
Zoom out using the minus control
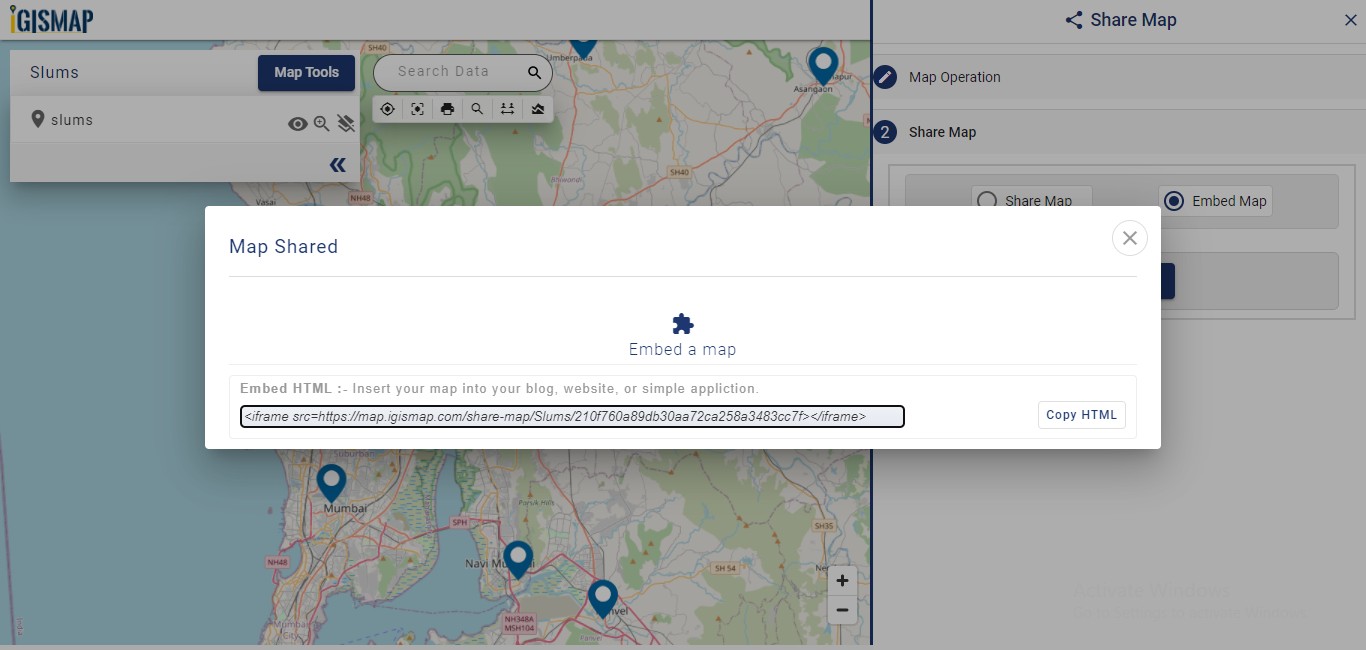tap(841, 610)
